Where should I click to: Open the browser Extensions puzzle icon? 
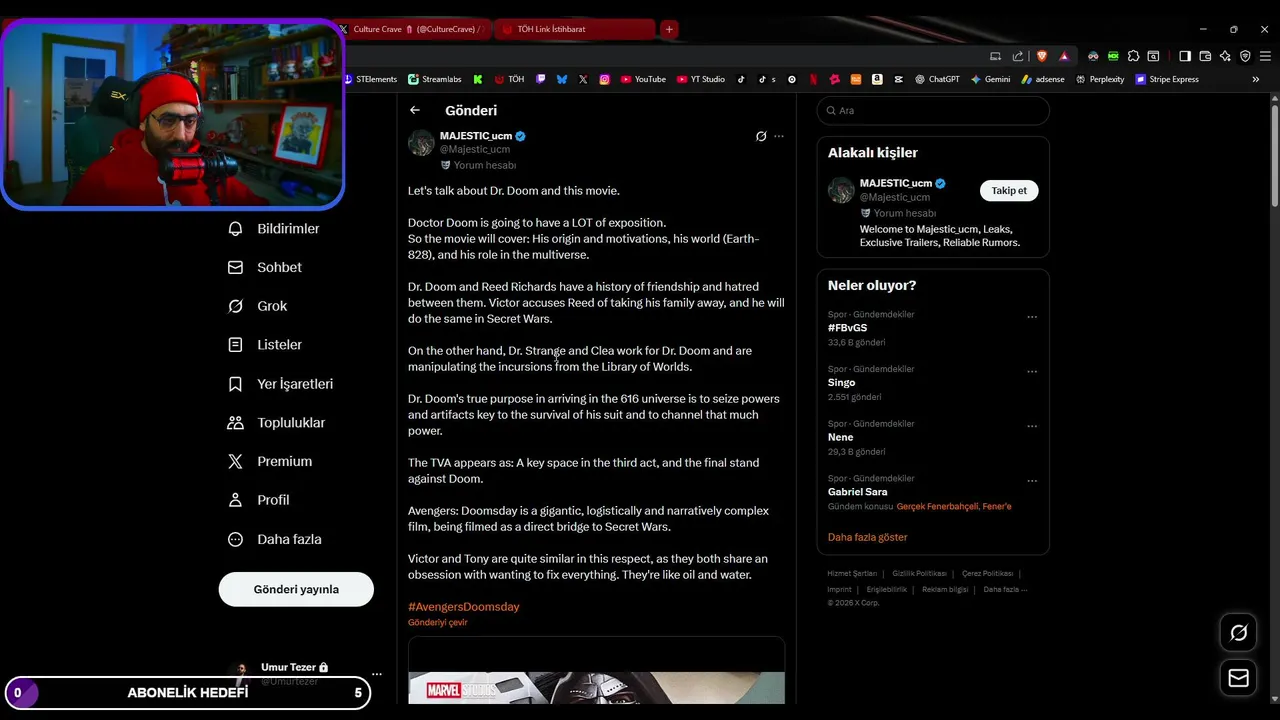pyautogui.click(x=1133, y=56)
